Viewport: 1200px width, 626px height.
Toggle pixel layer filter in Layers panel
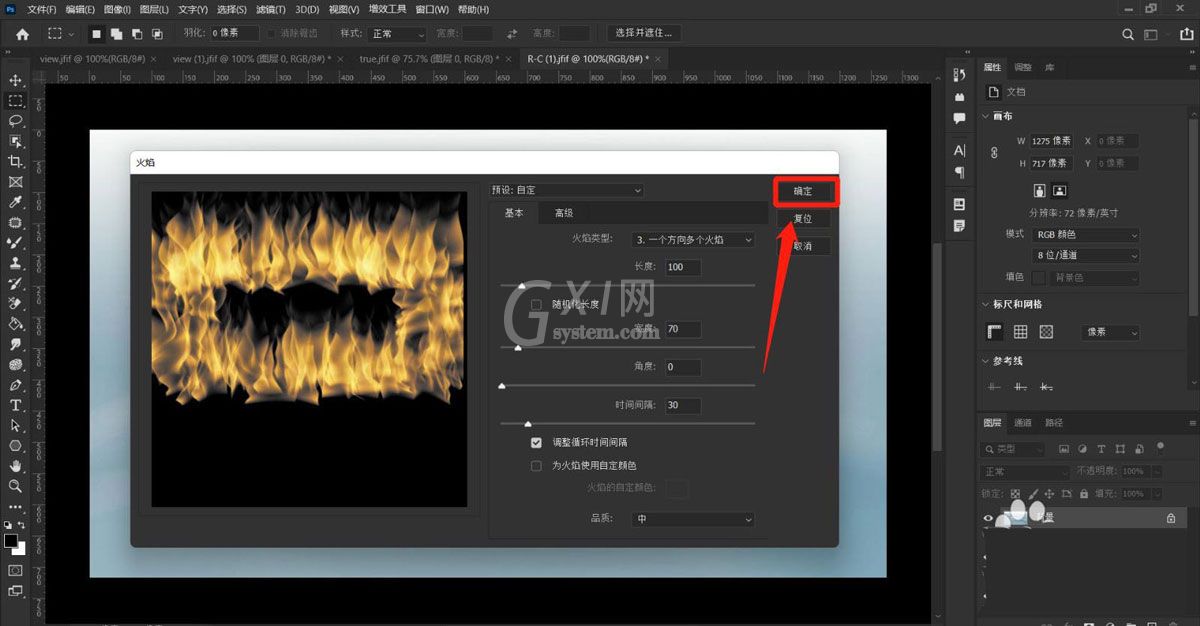tap(1064, 449)
